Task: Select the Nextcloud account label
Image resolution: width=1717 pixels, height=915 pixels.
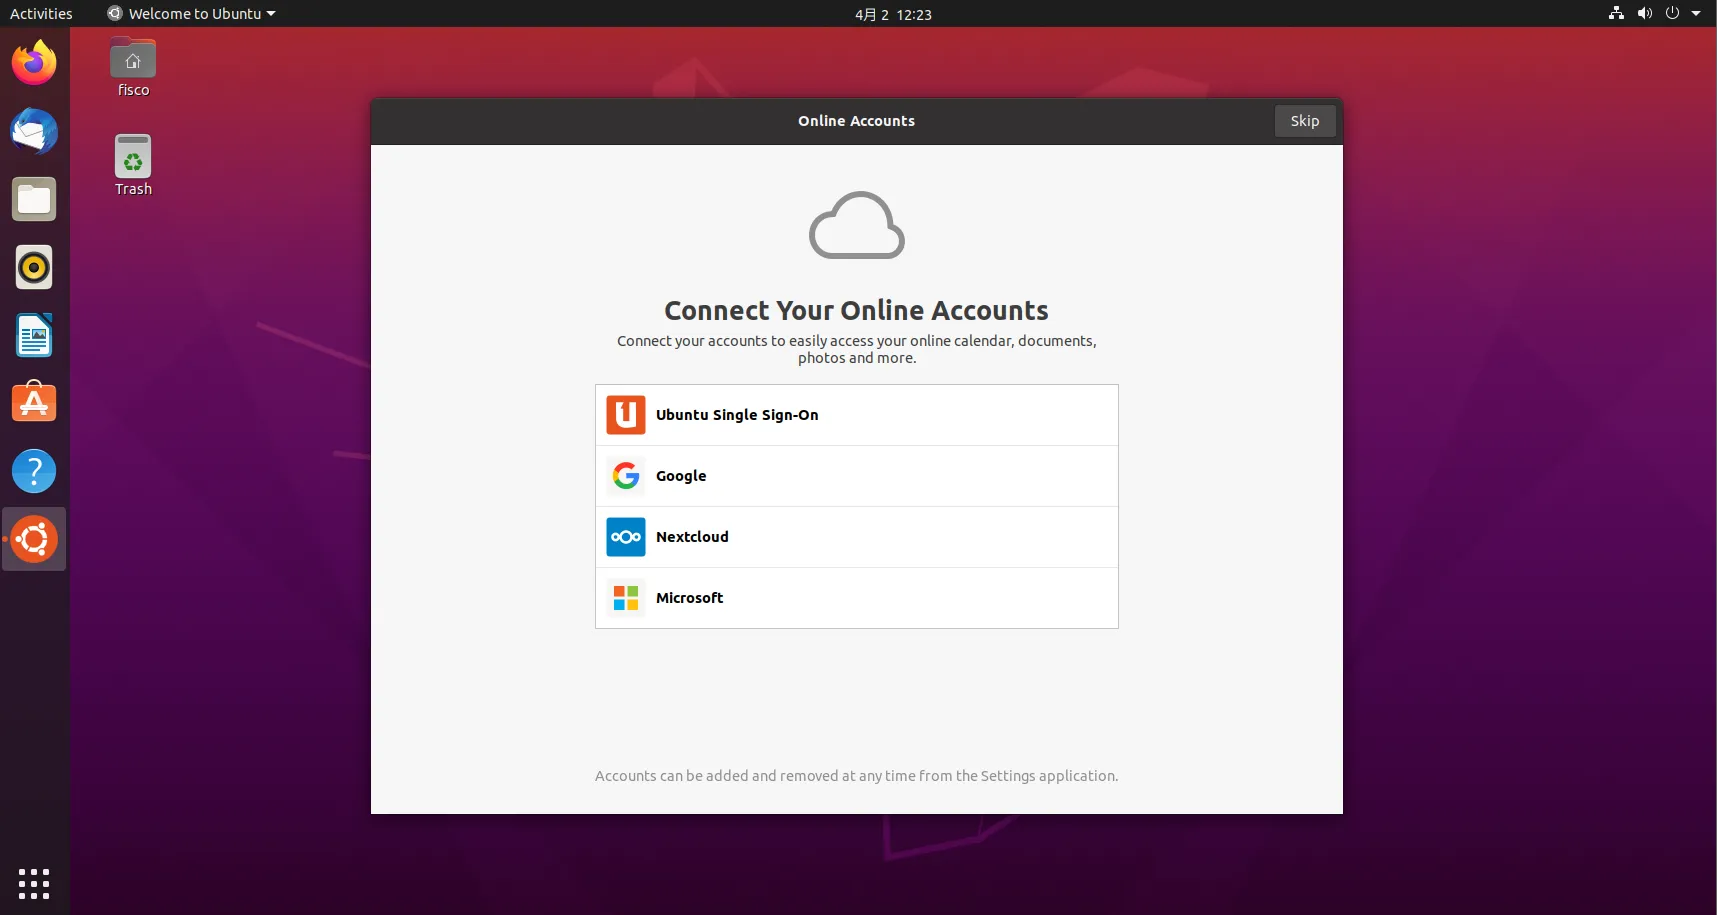Action: tap(692, 537)
